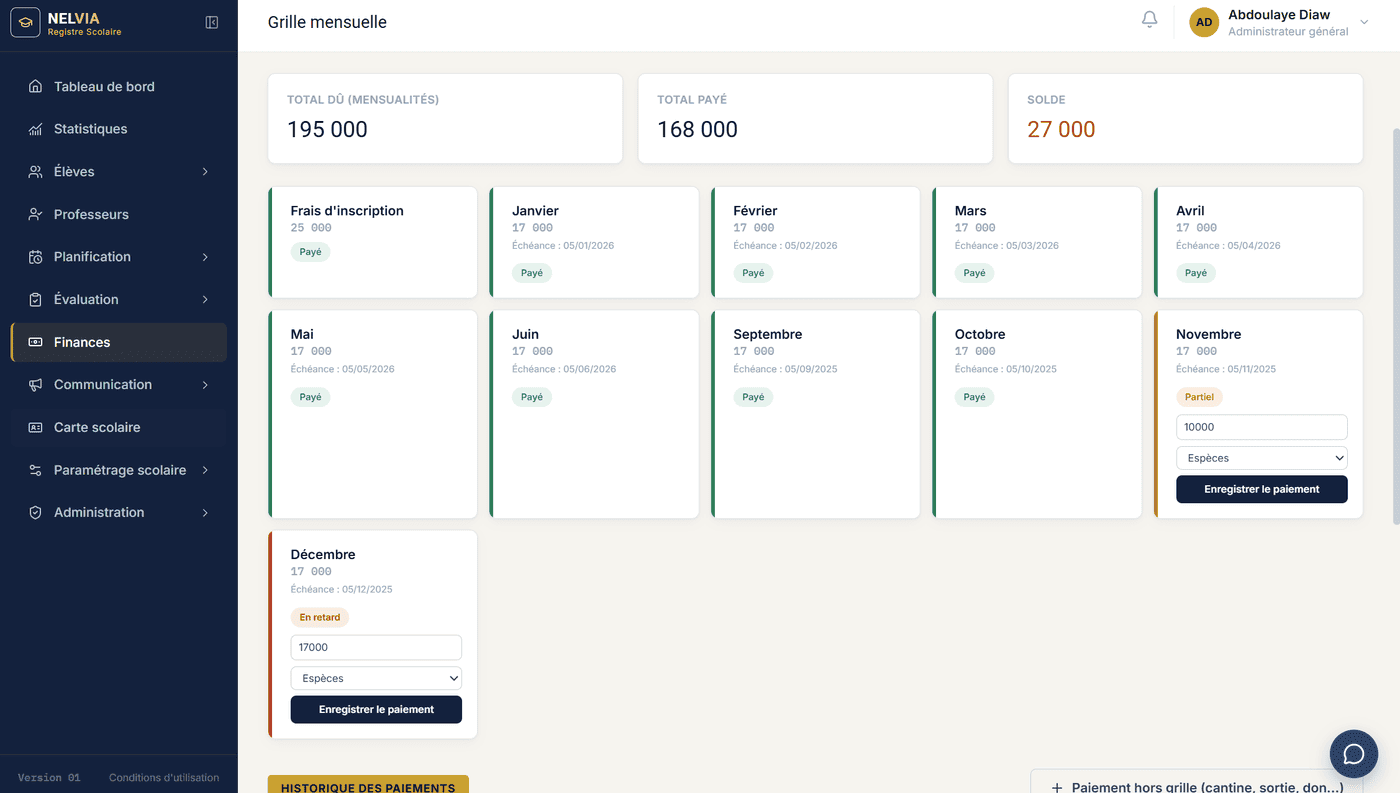Click Échéance : 05/03/2026 on Mars card
This screenshot has height=793, width=1400.
point(1006,245)
